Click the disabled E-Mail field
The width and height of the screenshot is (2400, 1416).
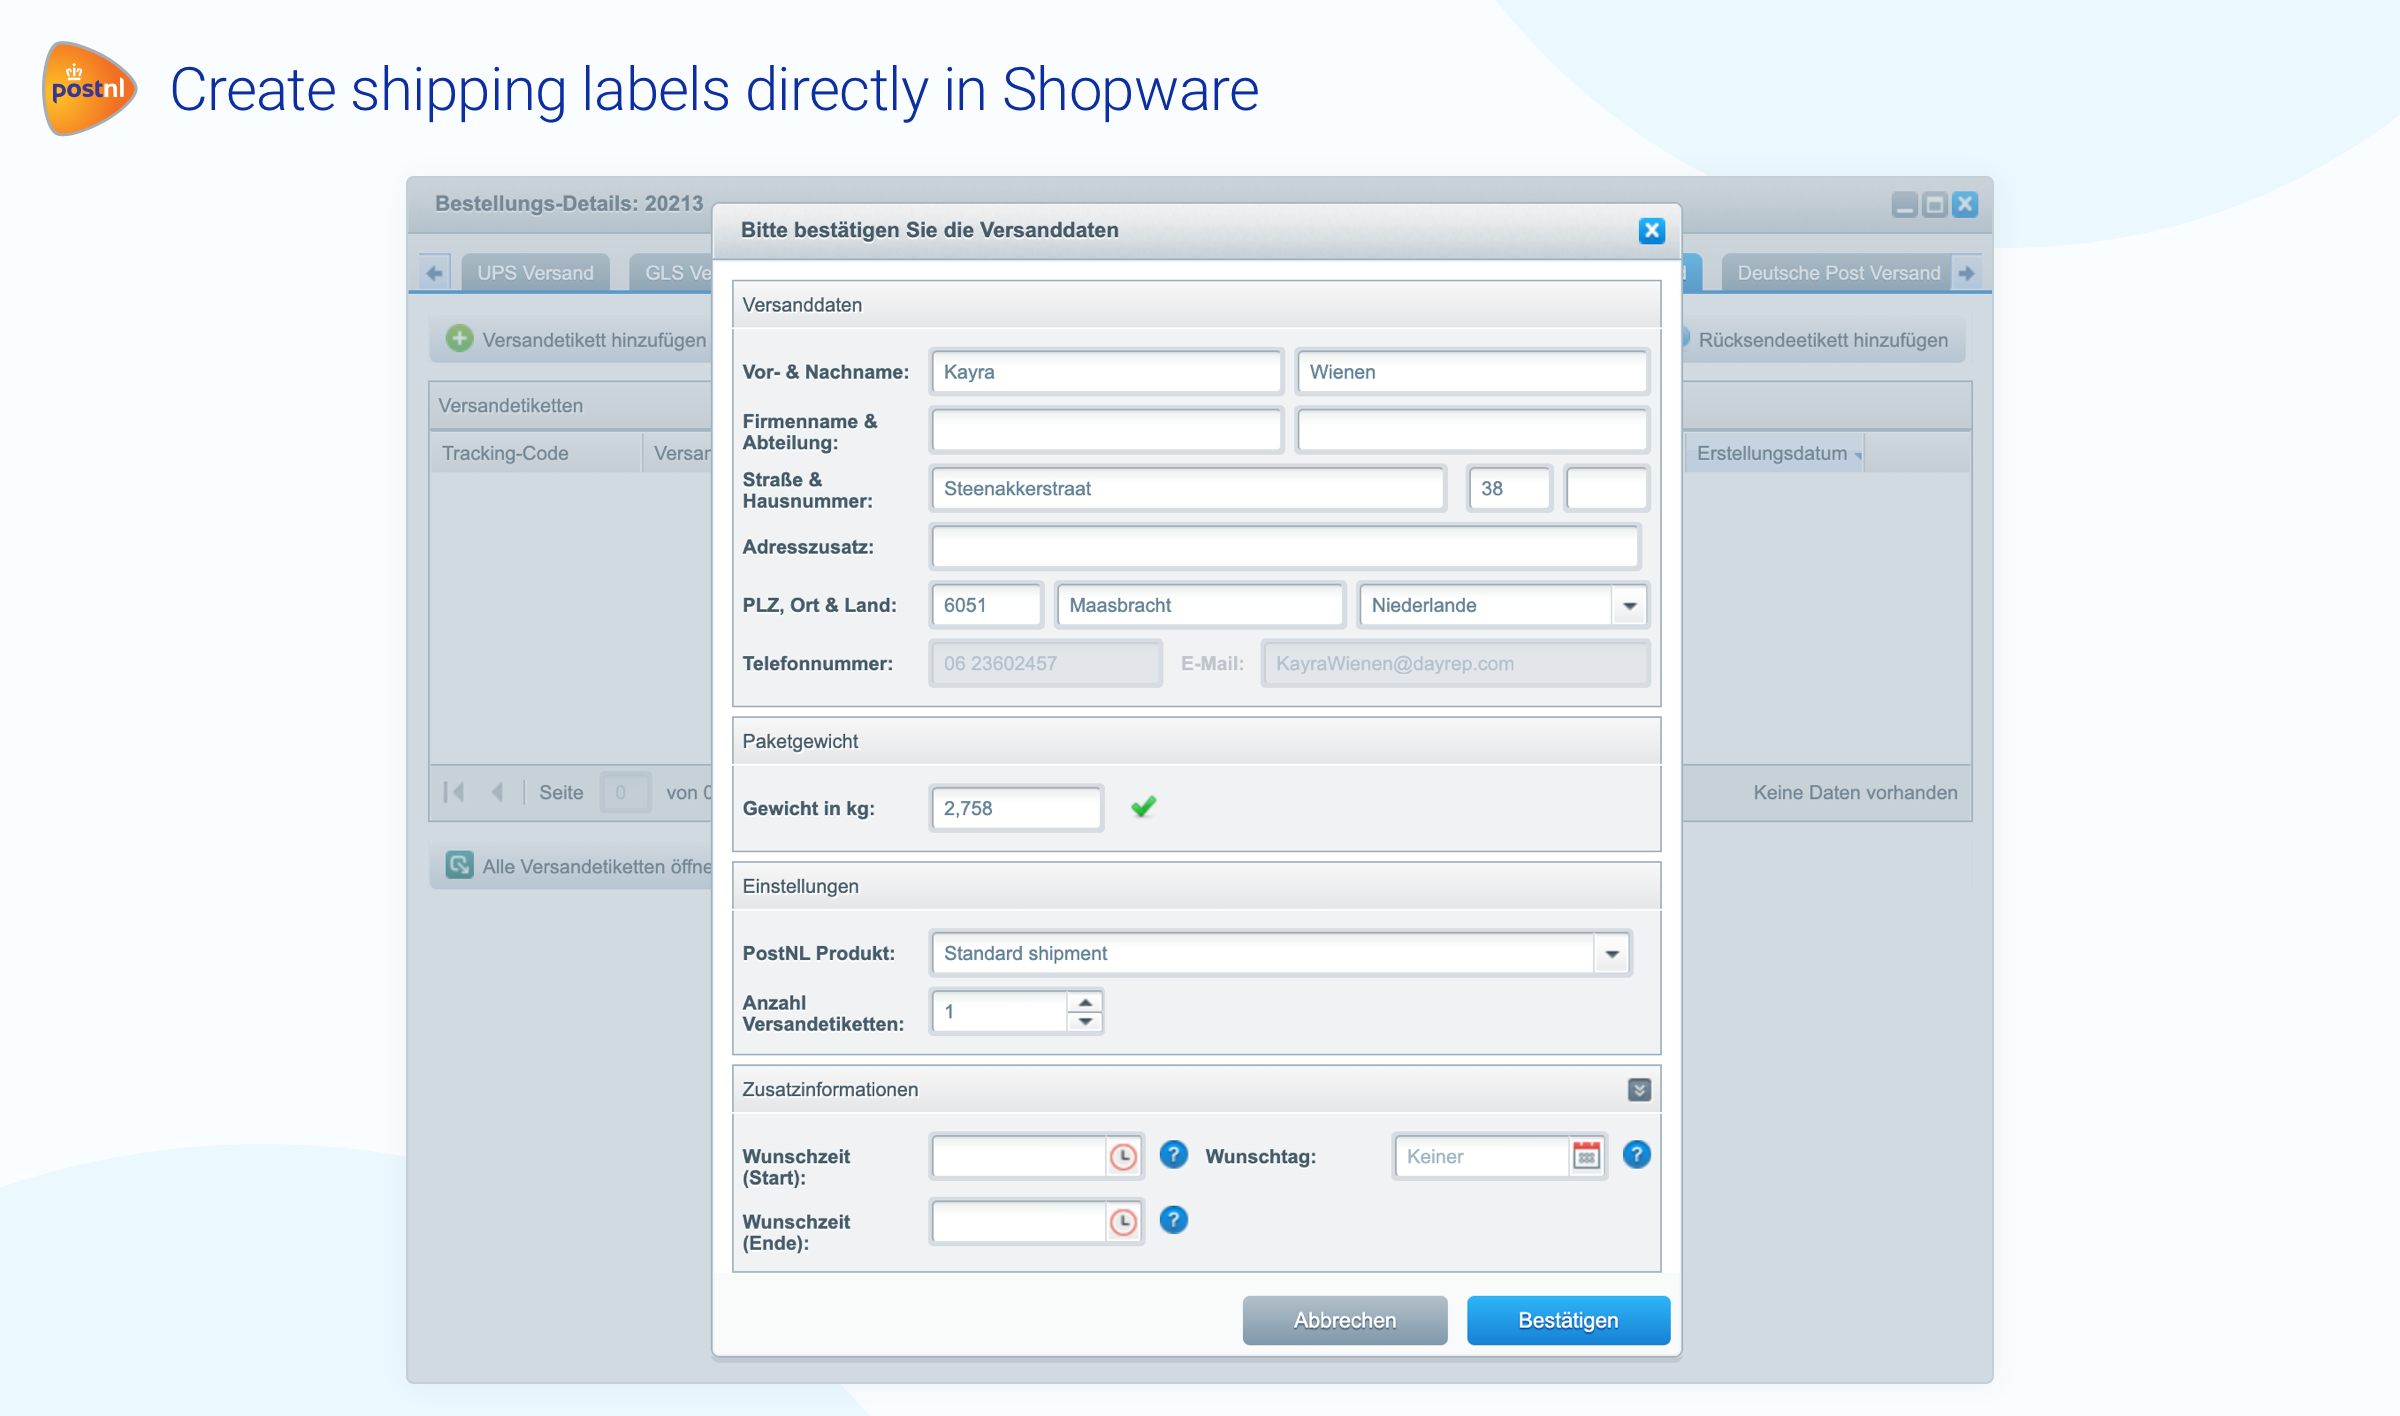pos(1455,663)
